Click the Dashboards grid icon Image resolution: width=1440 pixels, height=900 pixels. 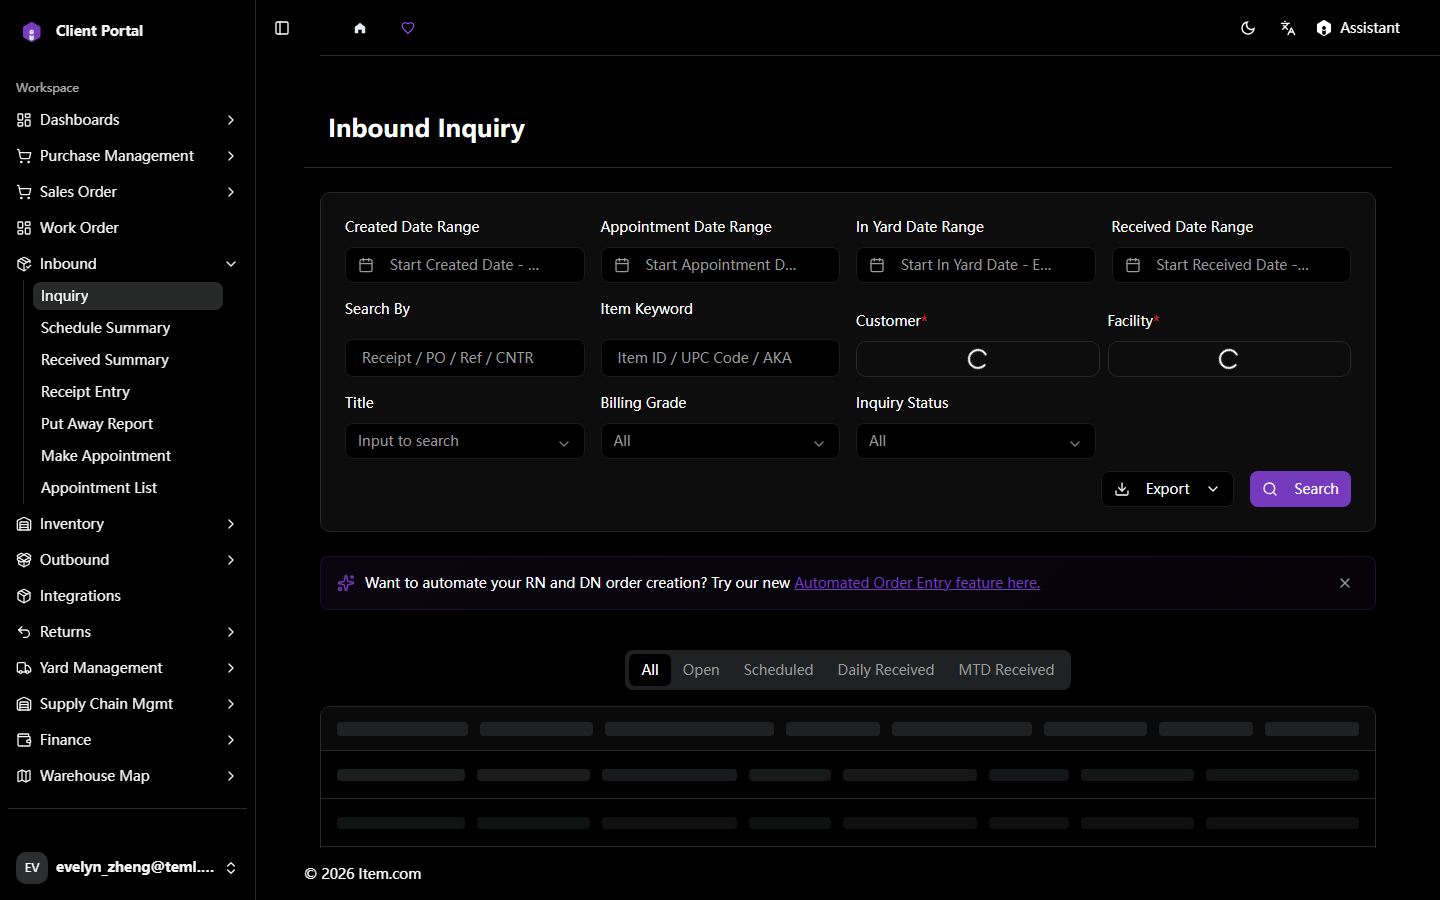pos(24,120)
